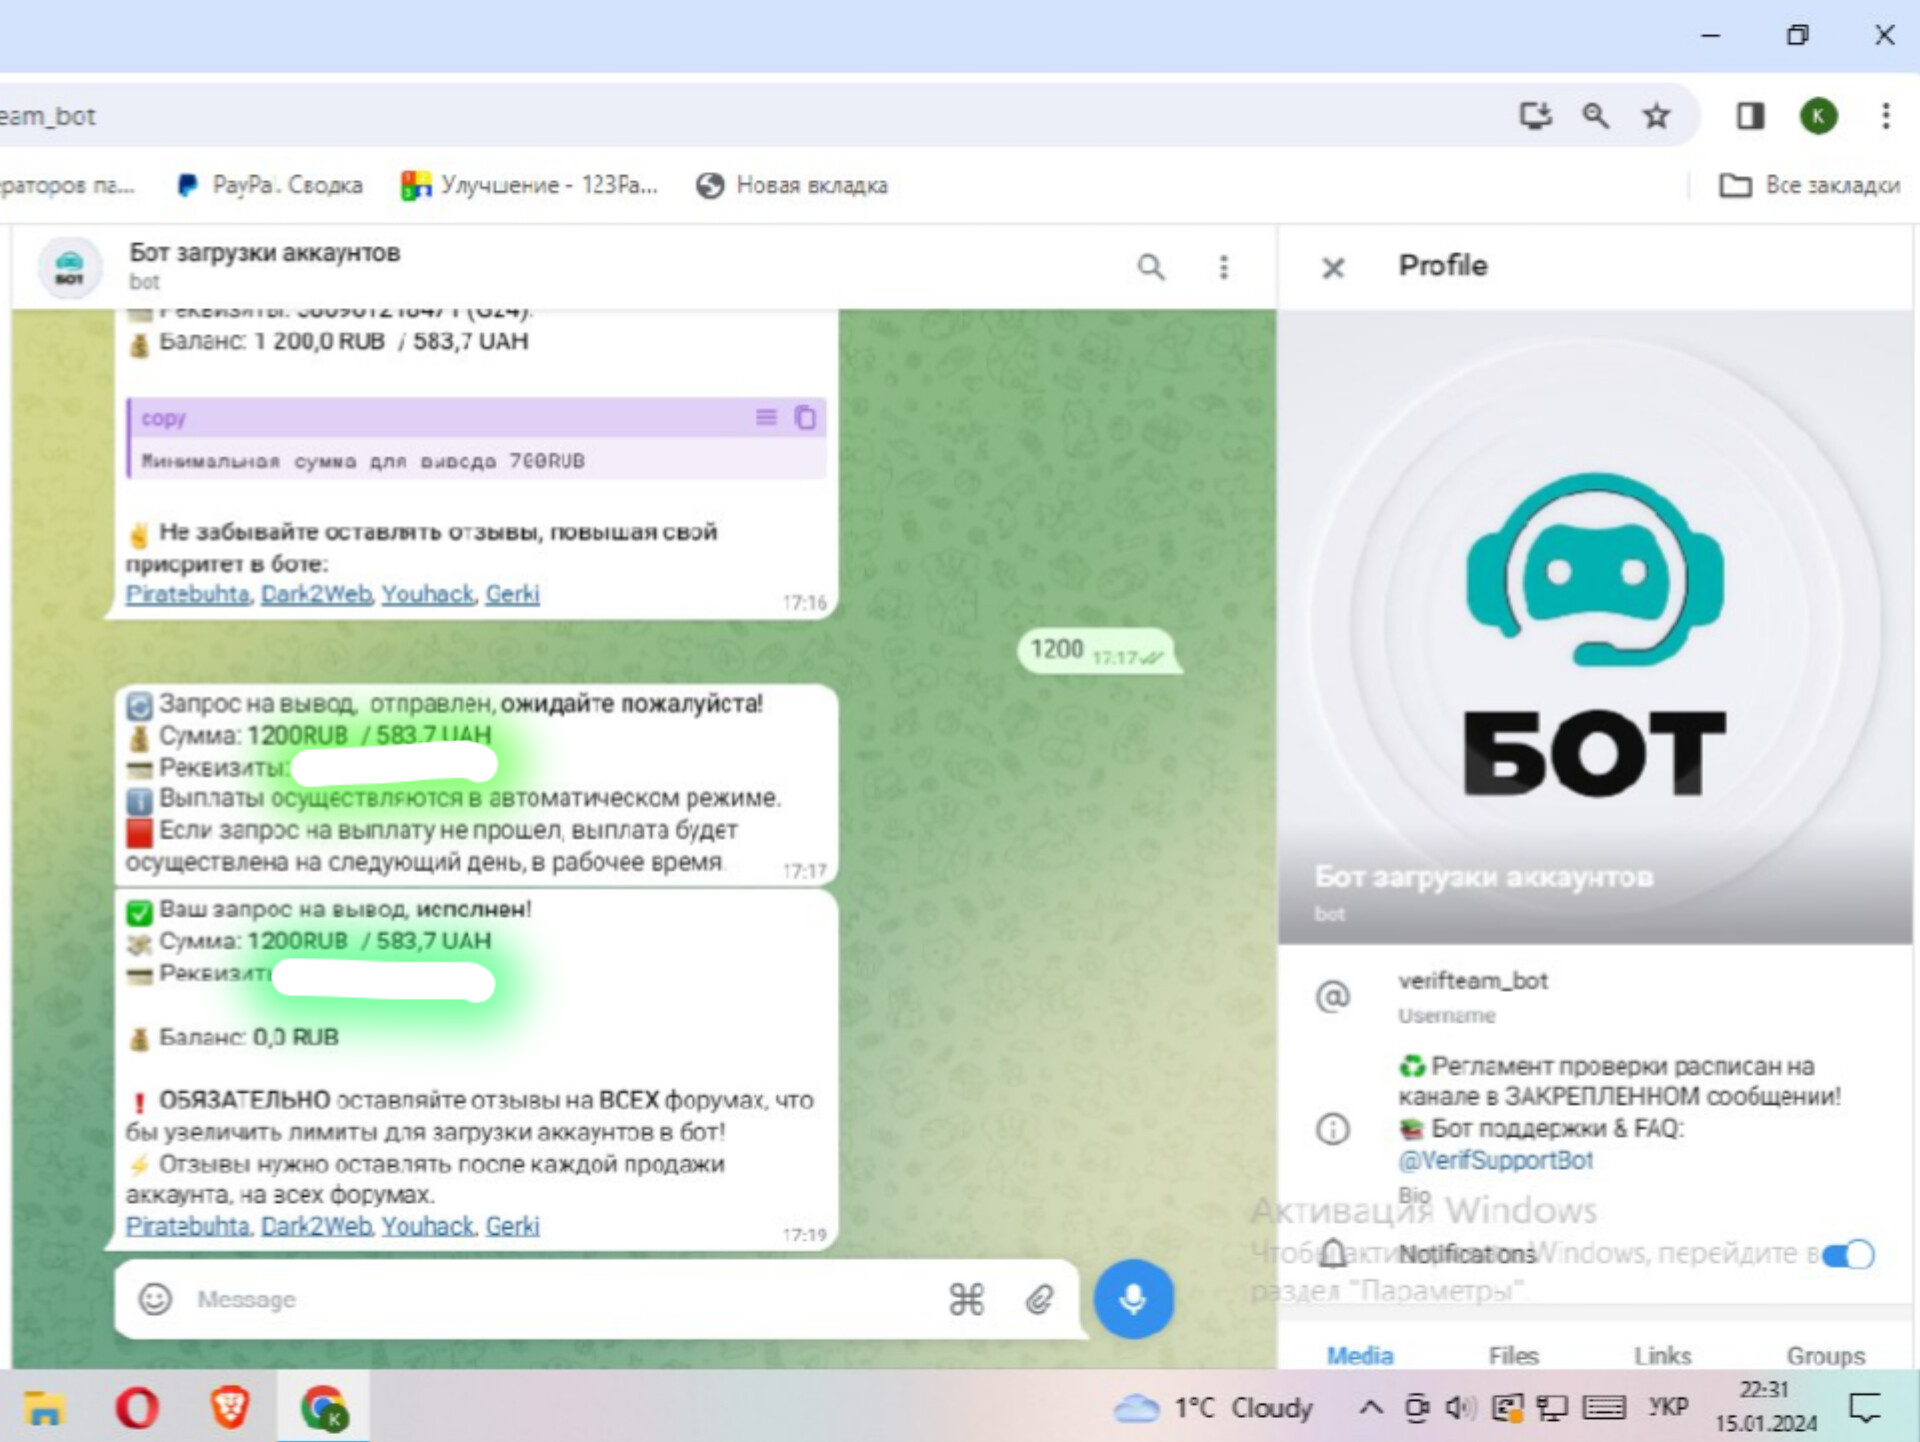Copy the code block with copy icon
Viewport: 1920px width, 1442px height.
tap(805, 417)
